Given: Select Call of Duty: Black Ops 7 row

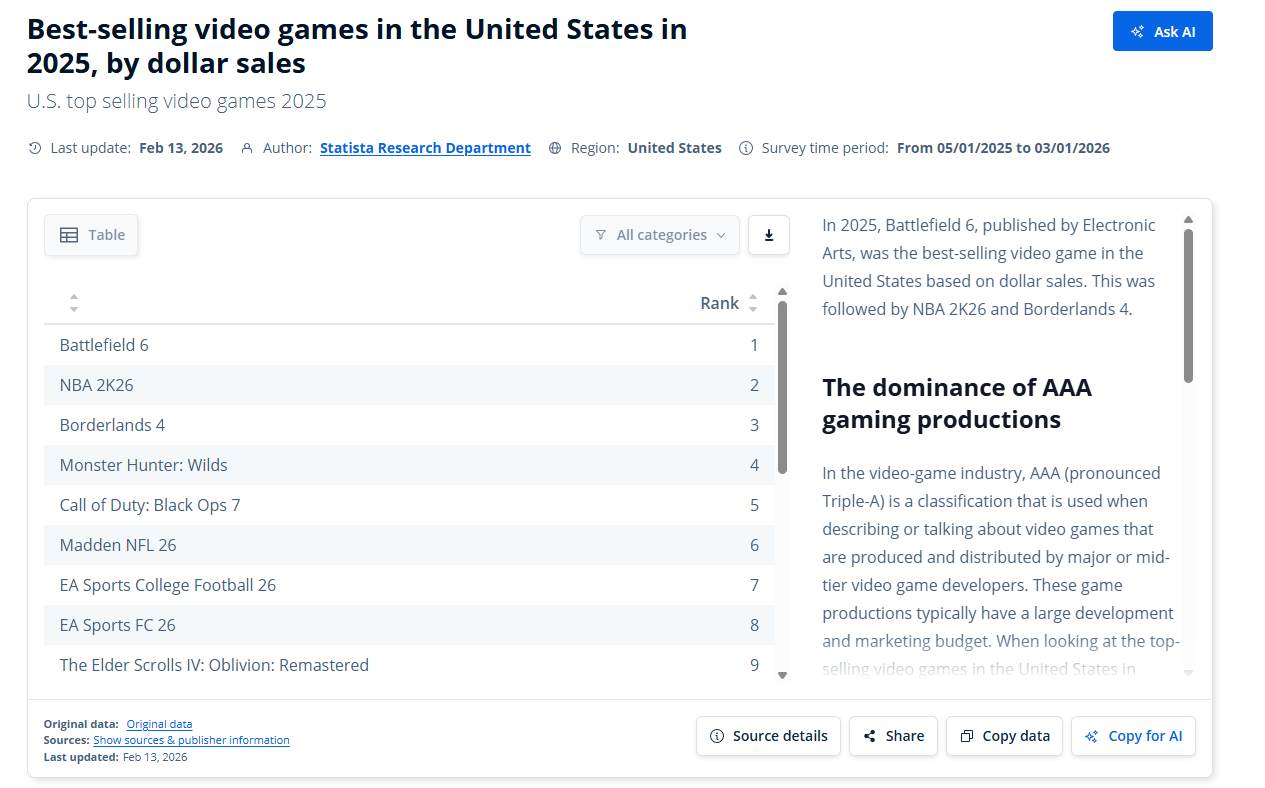Looking at the screenshot, I should pyautogui.click(x=409, y=505).
